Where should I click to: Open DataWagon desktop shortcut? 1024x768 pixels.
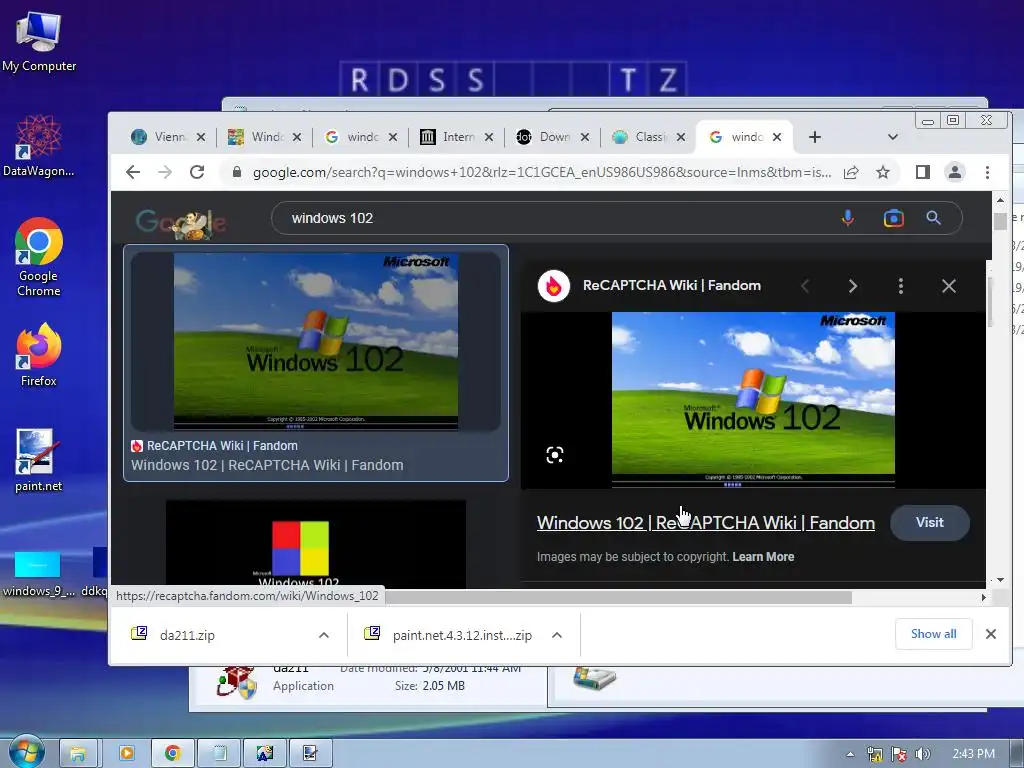(39, 146)
